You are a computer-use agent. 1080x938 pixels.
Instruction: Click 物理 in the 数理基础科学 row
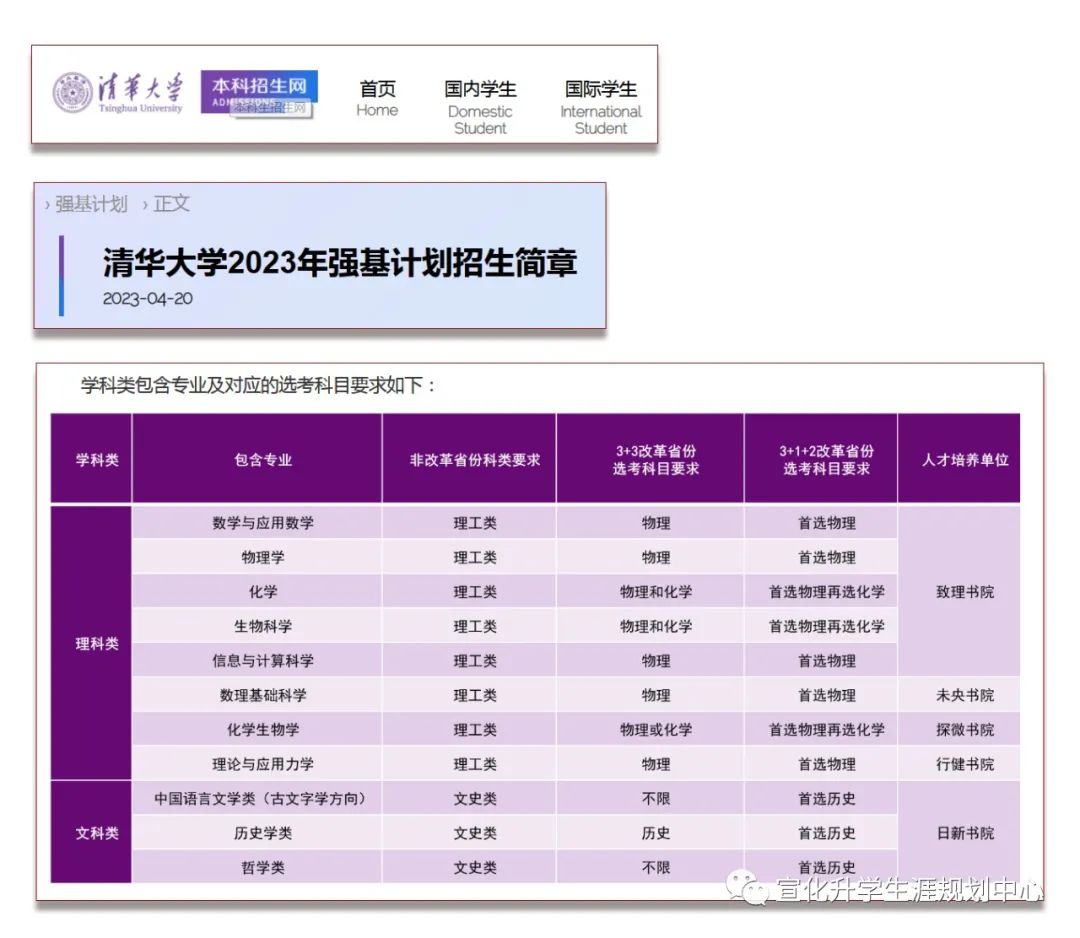coord(650,695)
